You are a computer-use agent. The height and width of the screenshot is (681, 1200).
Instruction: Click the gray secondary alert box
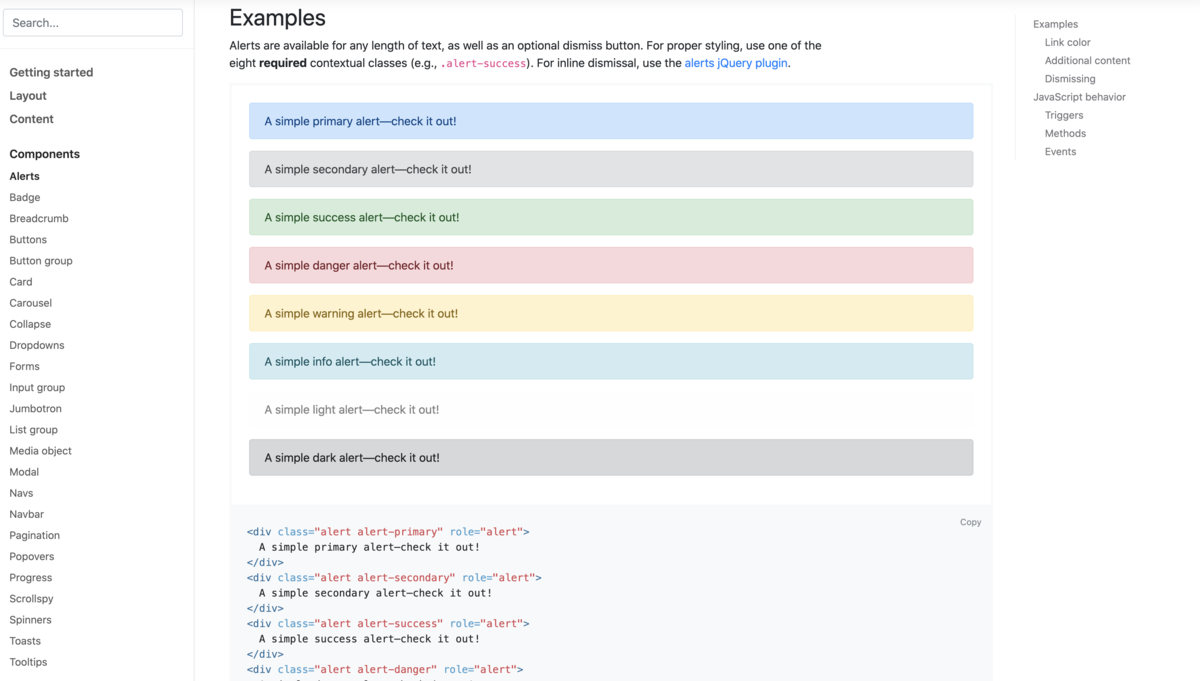(611, 169)
